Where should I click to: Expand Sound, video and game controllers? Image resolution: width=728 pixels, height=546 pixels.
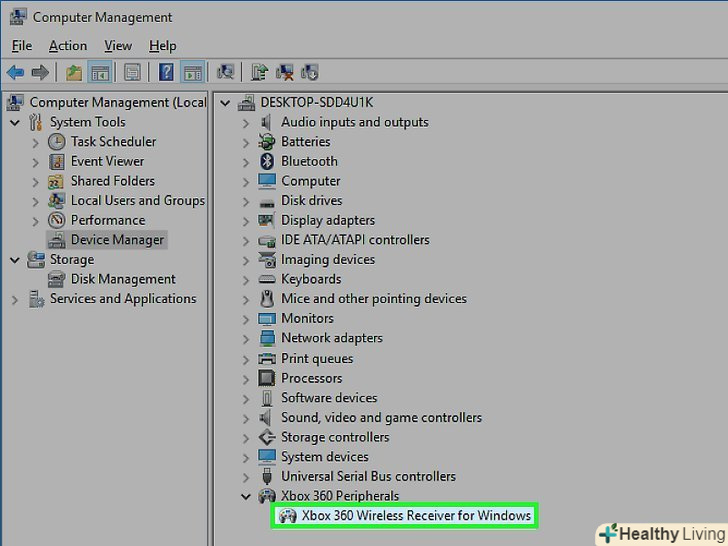(246, 418)
